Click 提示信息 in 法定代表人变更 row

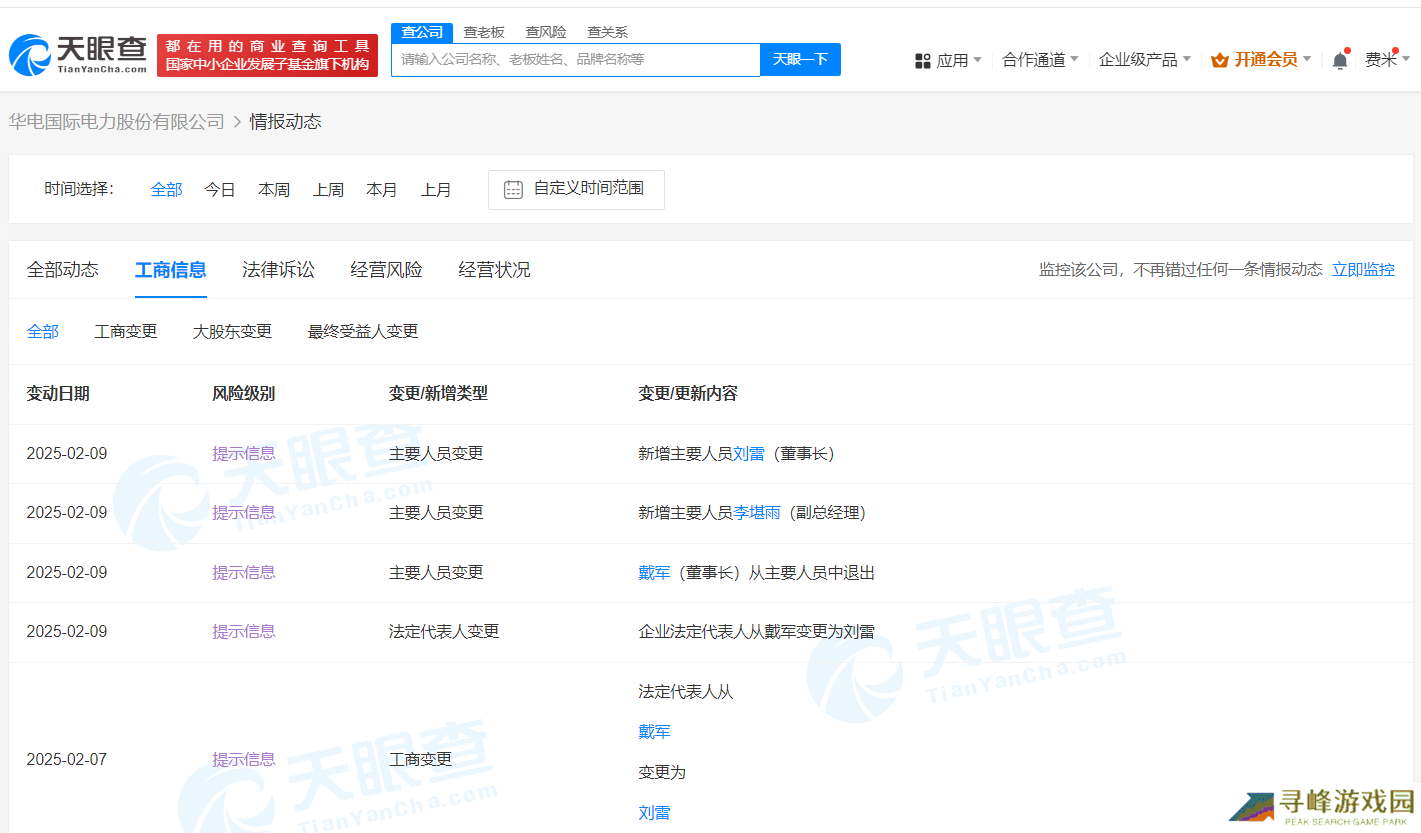(244, 631)
